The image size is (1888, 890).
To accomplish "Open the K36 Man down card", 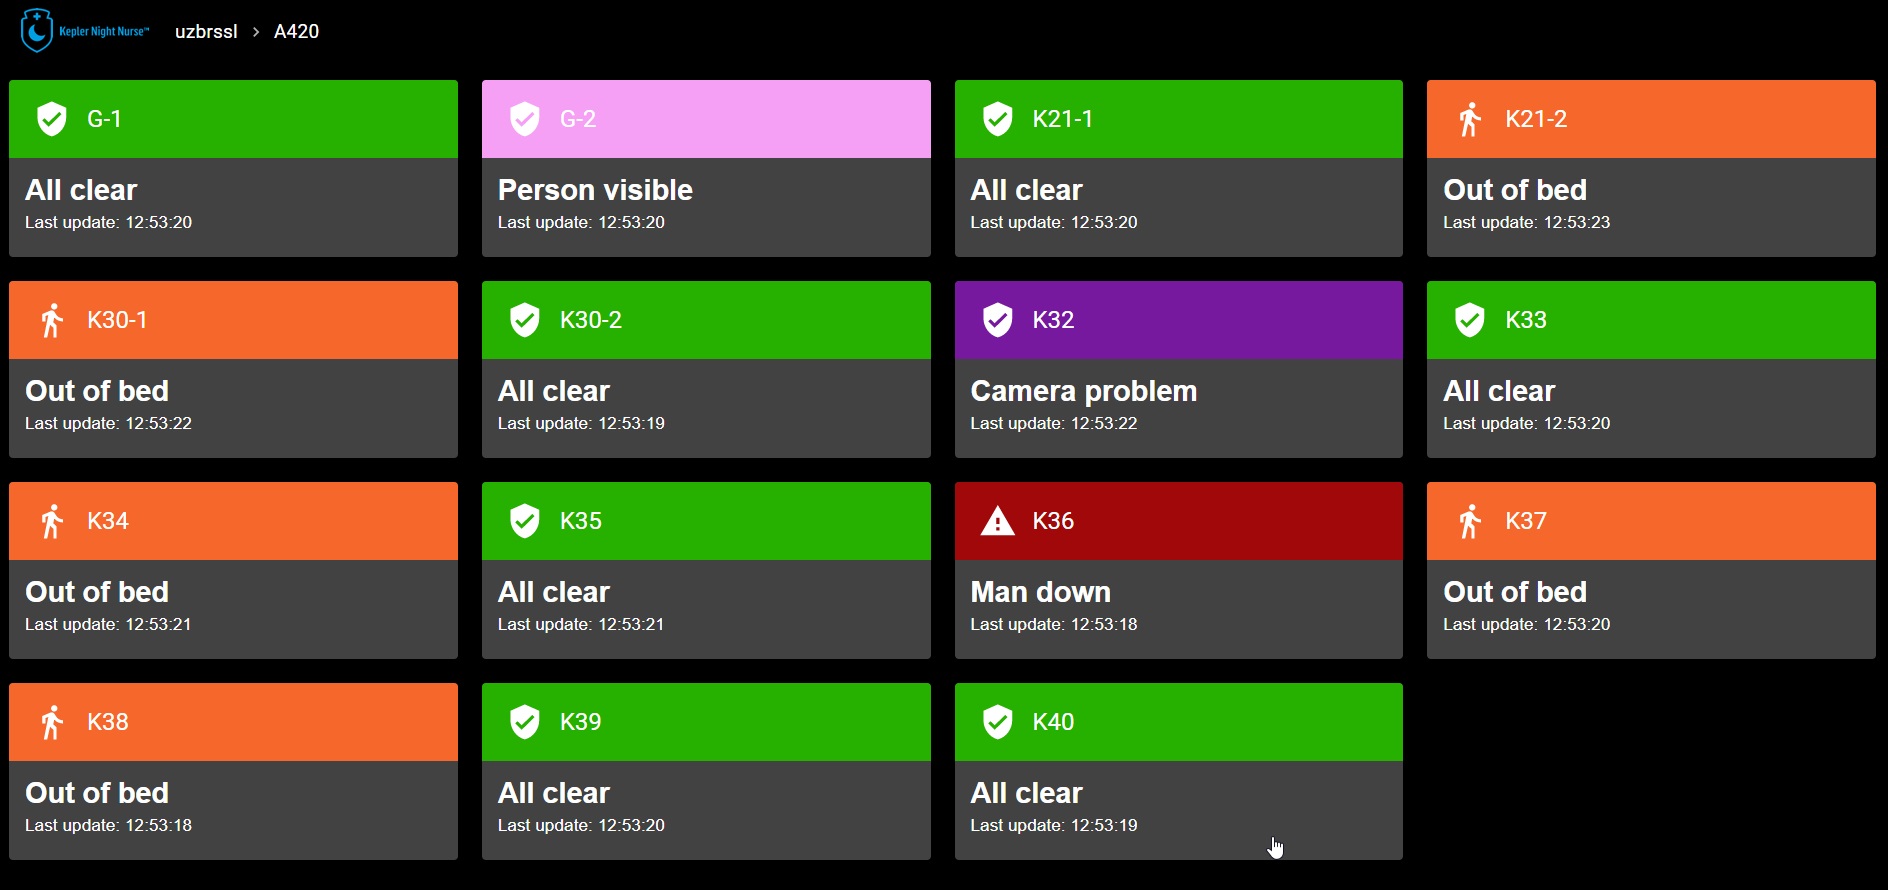I will (1179, 570).
